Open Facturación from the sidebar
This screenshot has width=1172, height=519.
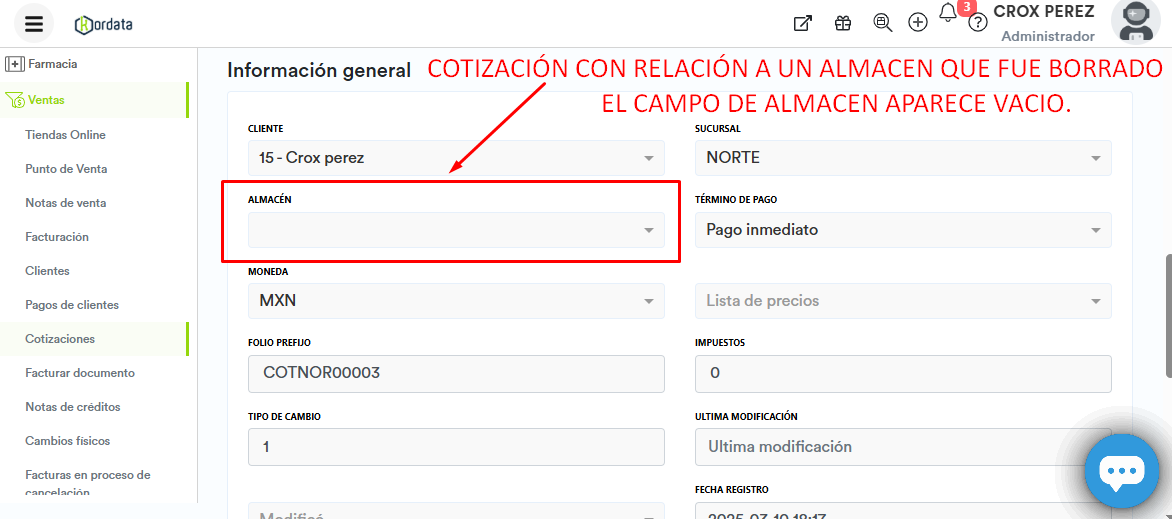click(57, 237)
